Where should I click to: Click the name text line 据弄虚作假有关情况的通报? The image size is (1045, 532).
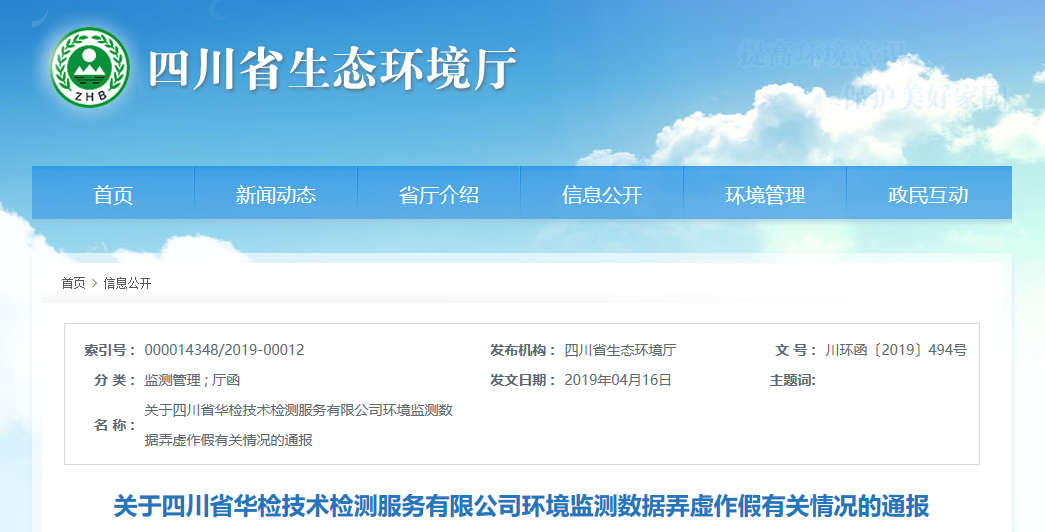229,440
